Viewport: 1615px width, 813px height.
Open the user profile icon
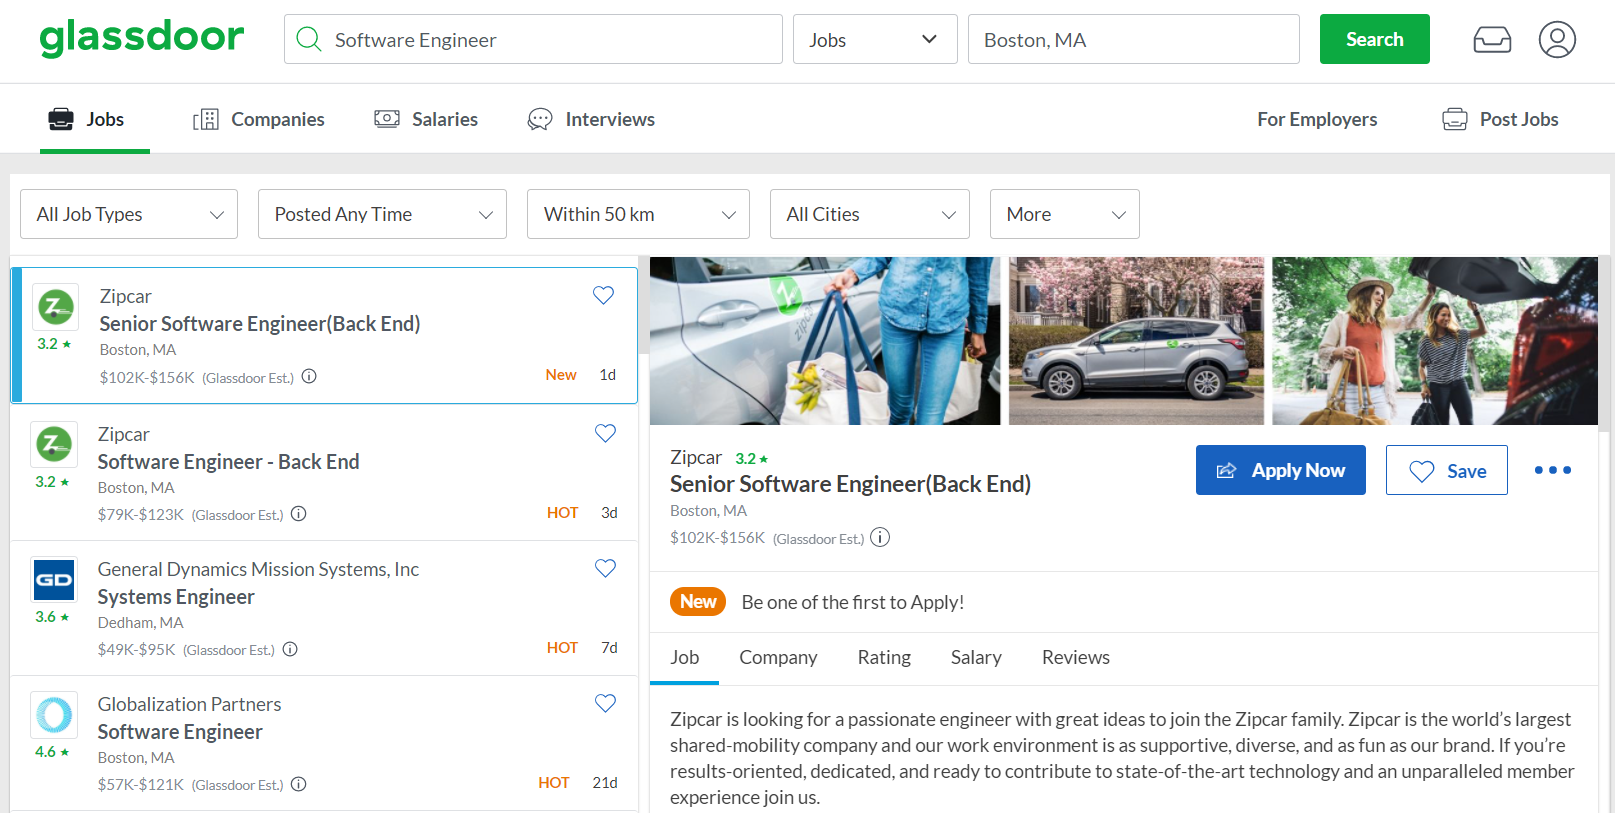click(x=1557, y=40)
